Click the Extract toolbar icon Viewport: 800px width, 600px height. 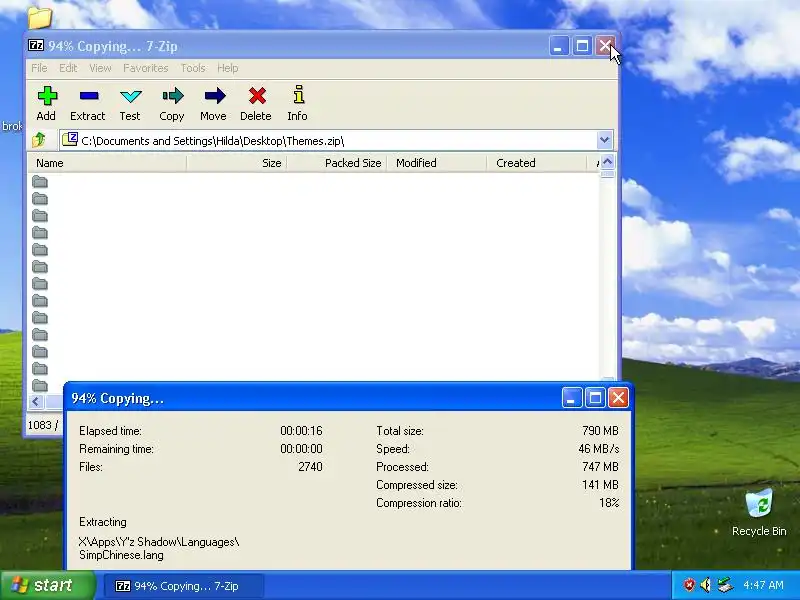pos(88,104)
